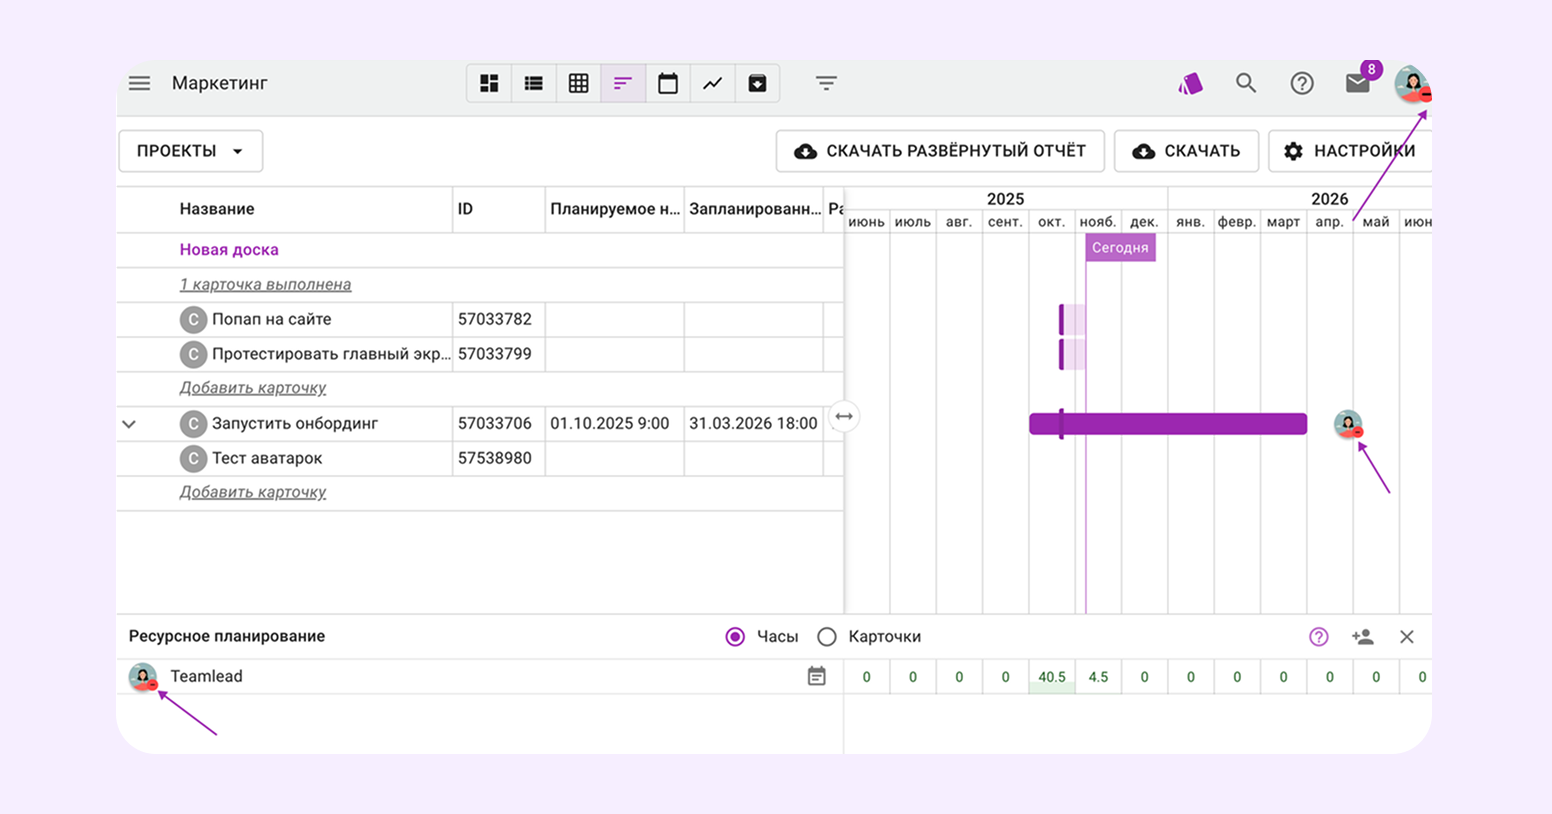Open the table view icon
This screenshot has width=1552, height=814.
tap(578, 83)
